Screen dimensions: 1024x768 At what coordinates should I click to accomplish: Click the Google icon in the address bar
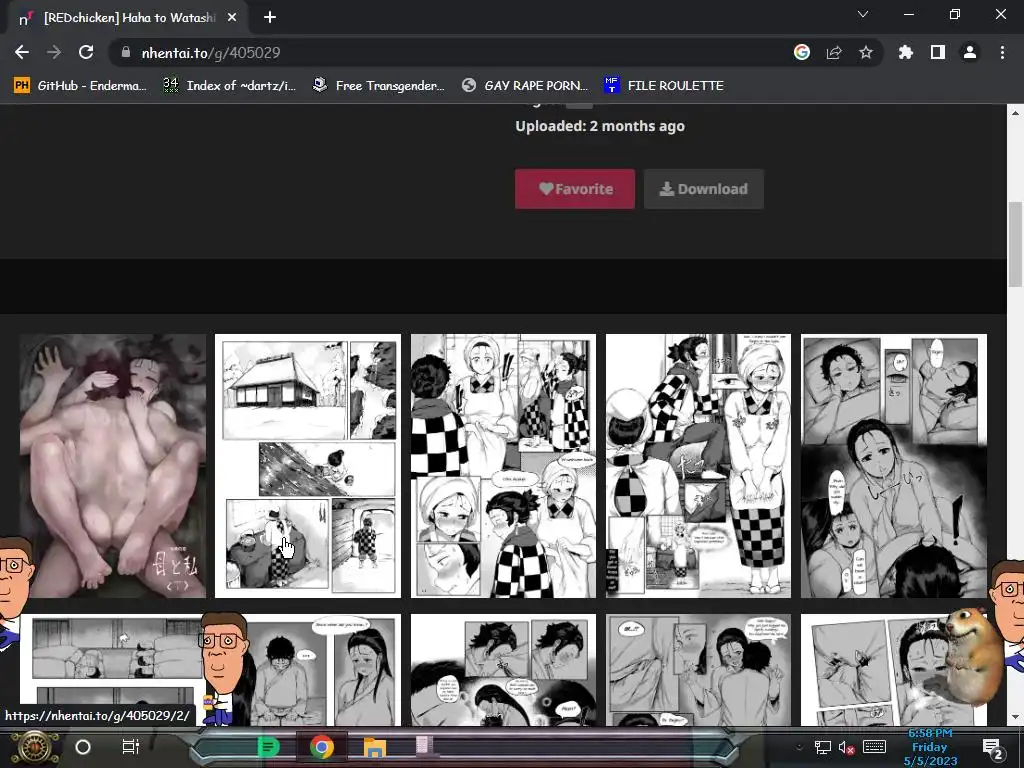tap(802, 52)
